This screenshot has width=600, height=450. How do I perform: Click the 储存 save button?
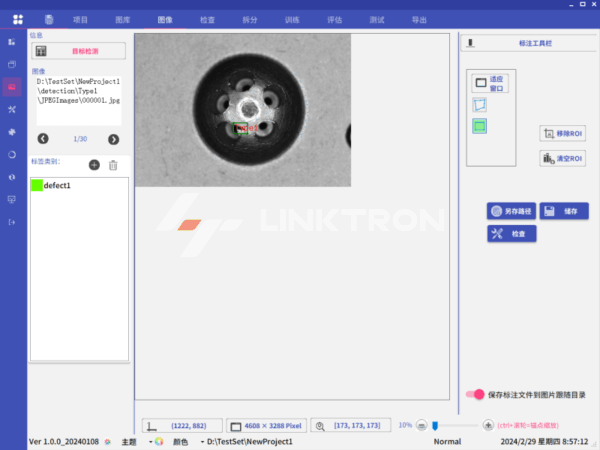point(564,211)
